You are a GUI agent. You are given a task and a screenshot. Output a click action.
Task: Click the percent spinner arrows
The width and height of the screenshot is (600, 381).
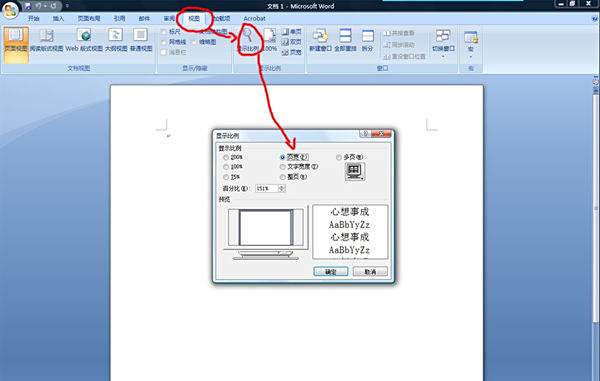click(x=282, y=189)
